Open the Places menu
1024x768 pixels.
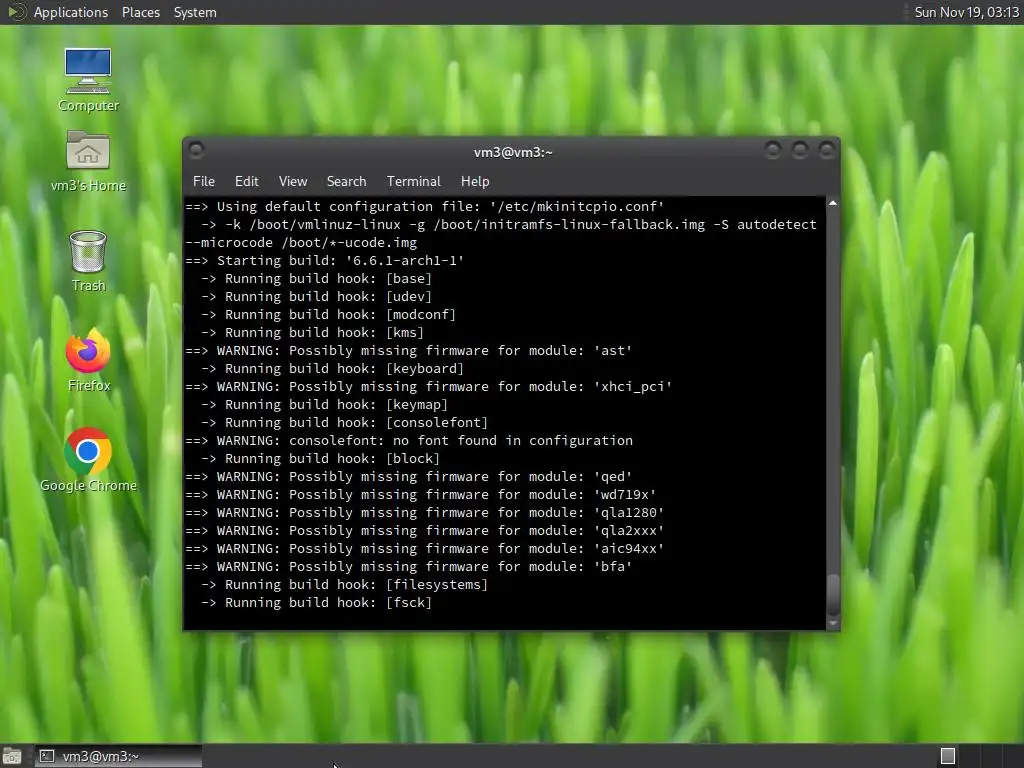(x=140, y=12)
